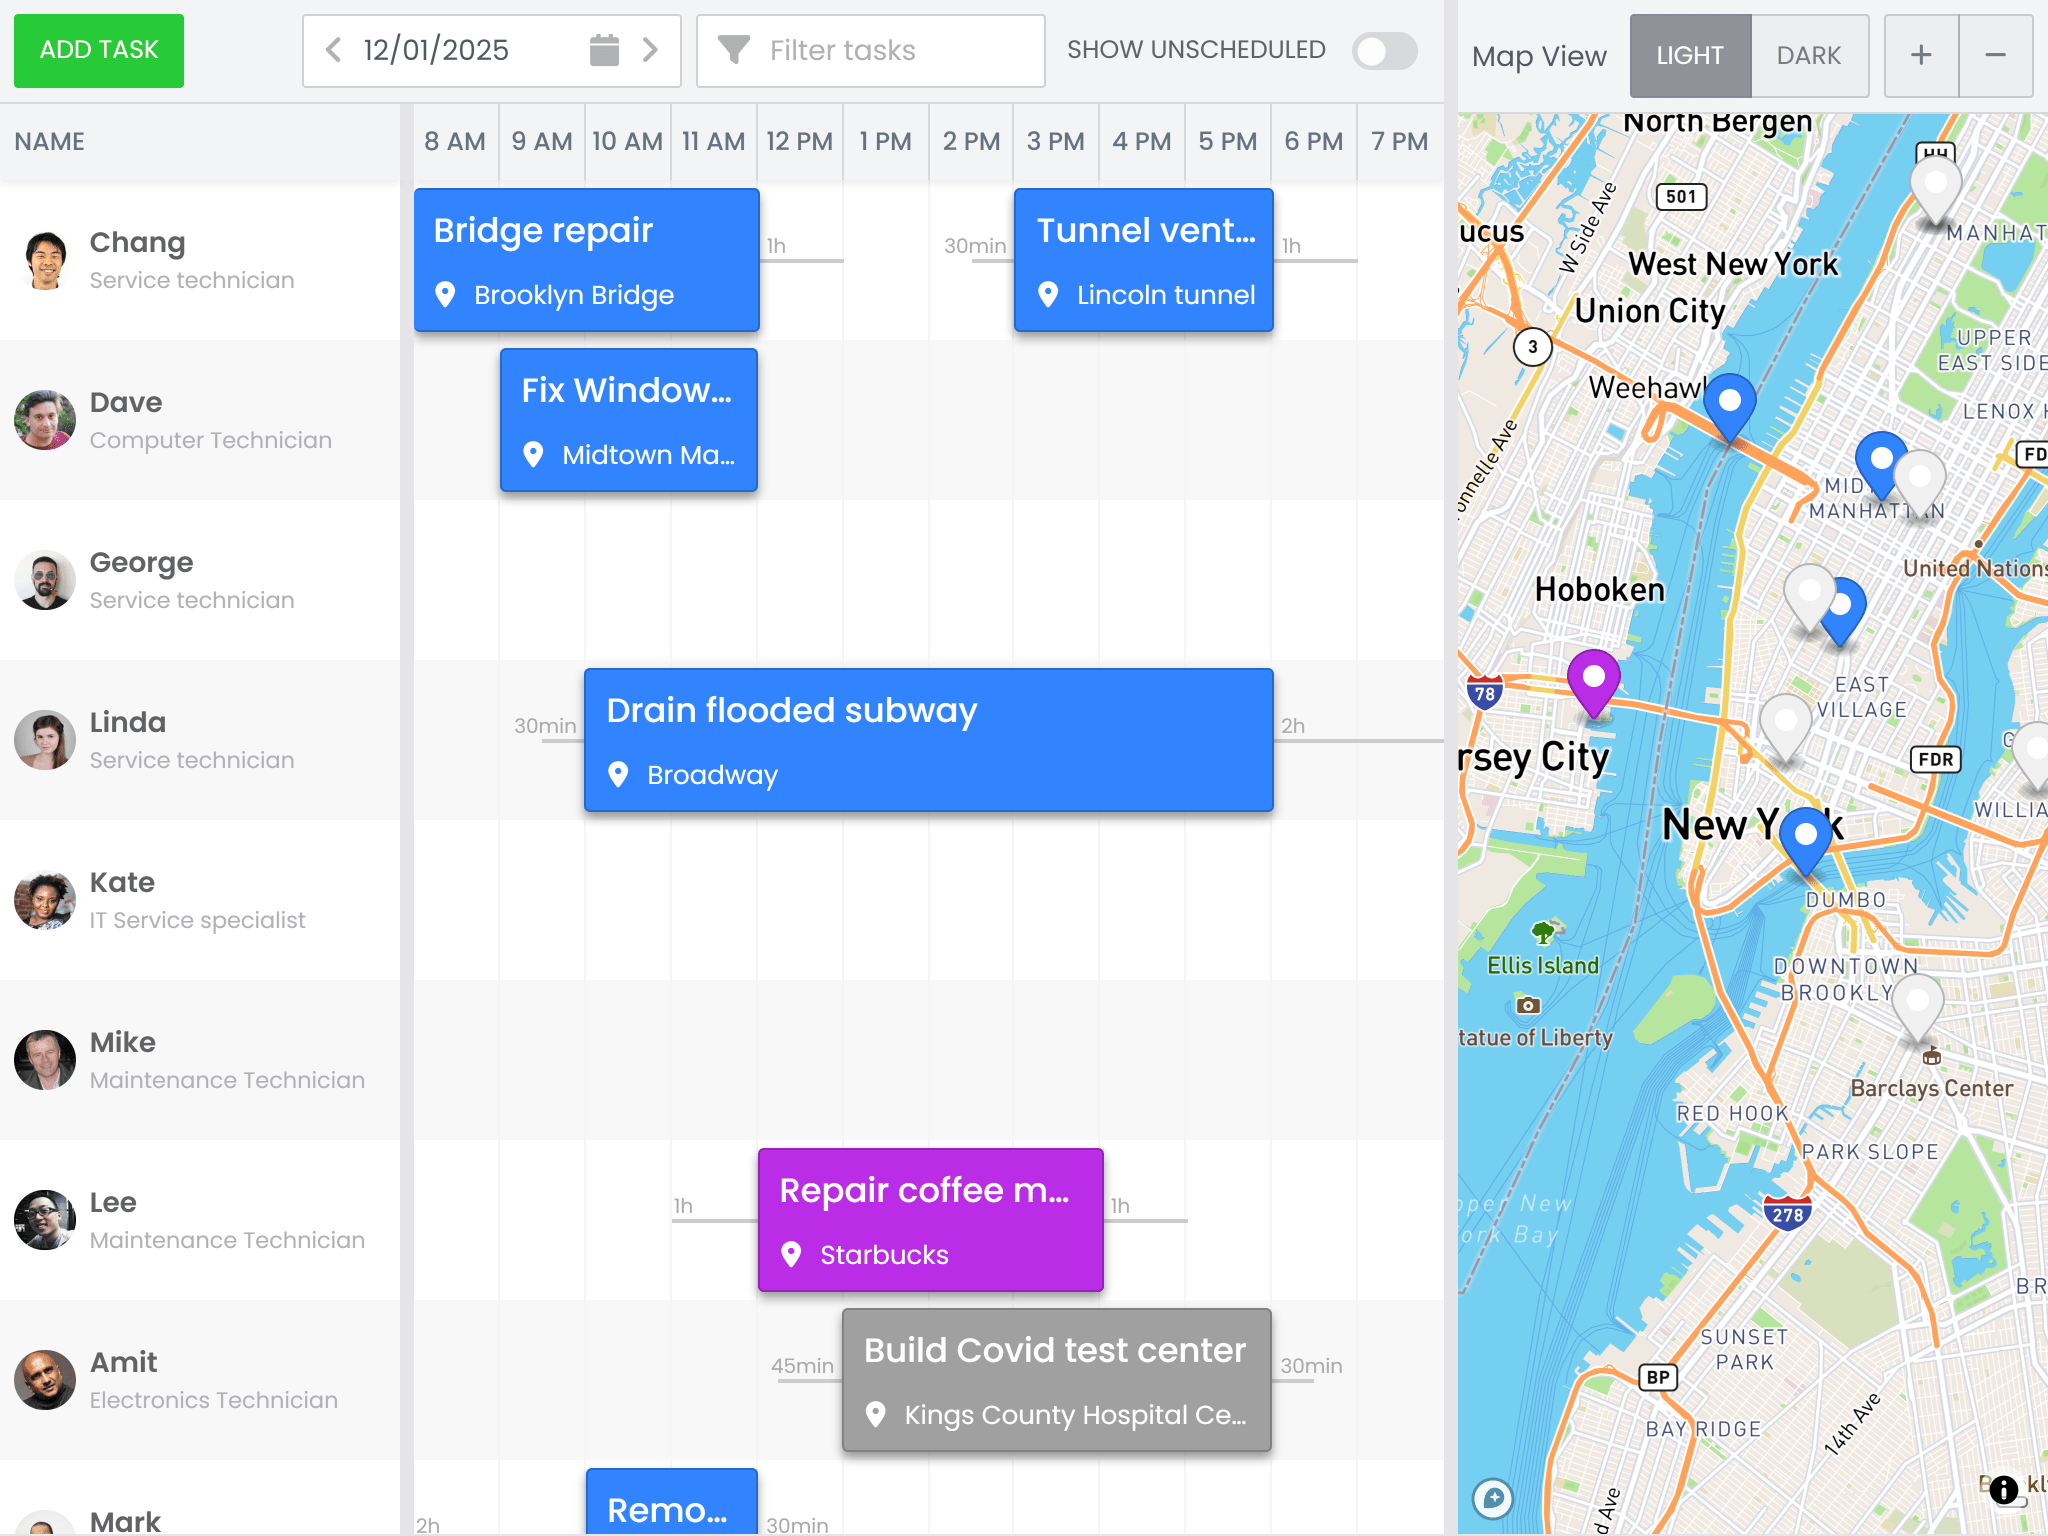2048x1536 pixels.
Task: Click the location pin on the Bridge repair task
Action: click(447, 294)
